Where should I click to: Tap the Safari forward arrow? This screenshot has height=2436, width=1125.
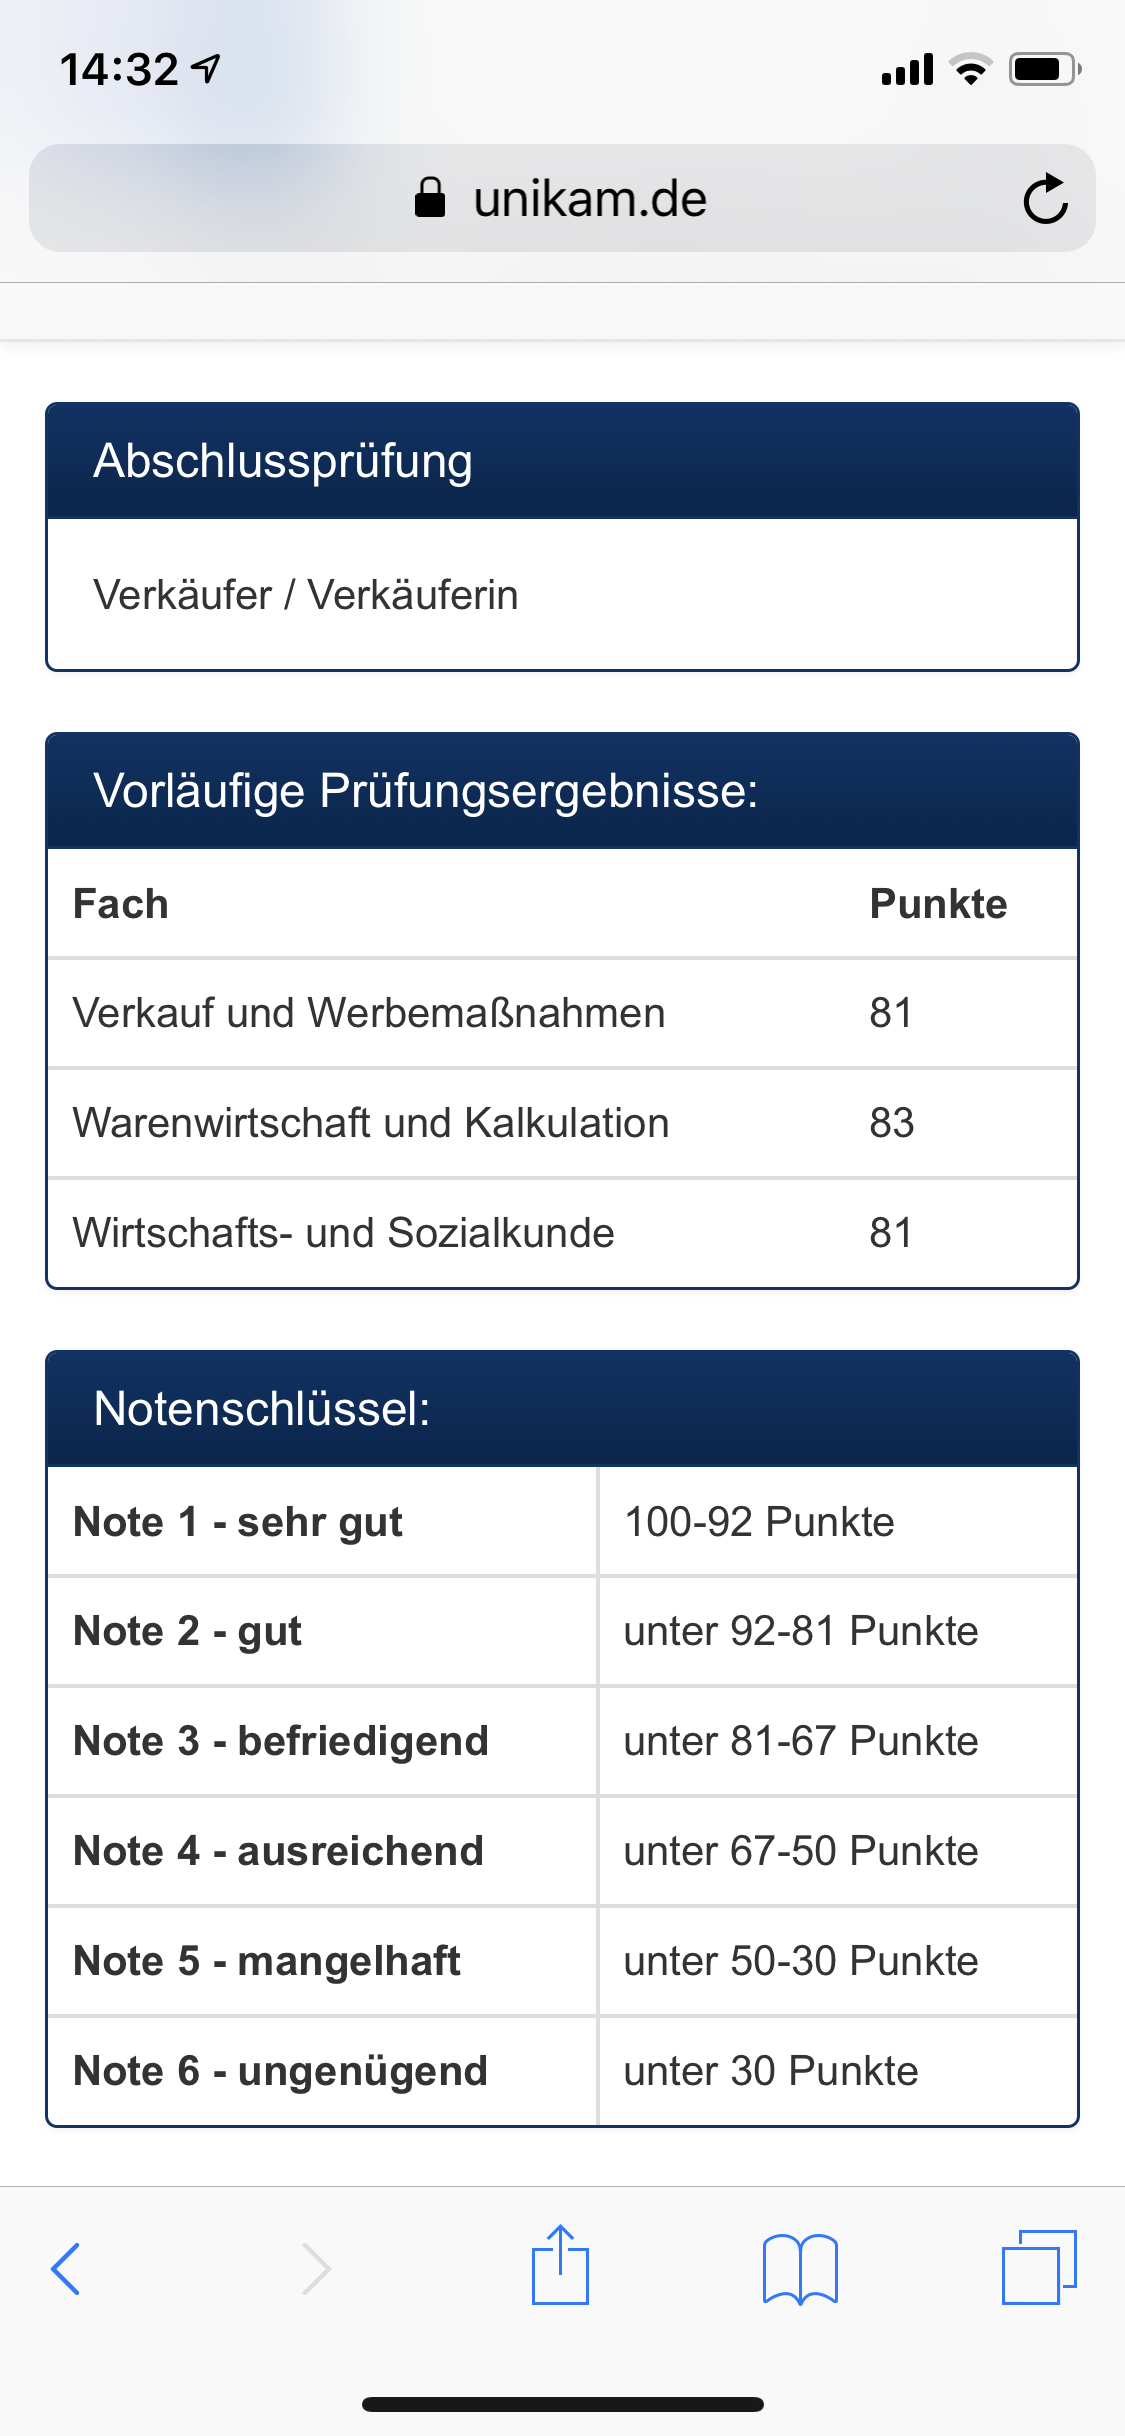tap(316, 2268)
